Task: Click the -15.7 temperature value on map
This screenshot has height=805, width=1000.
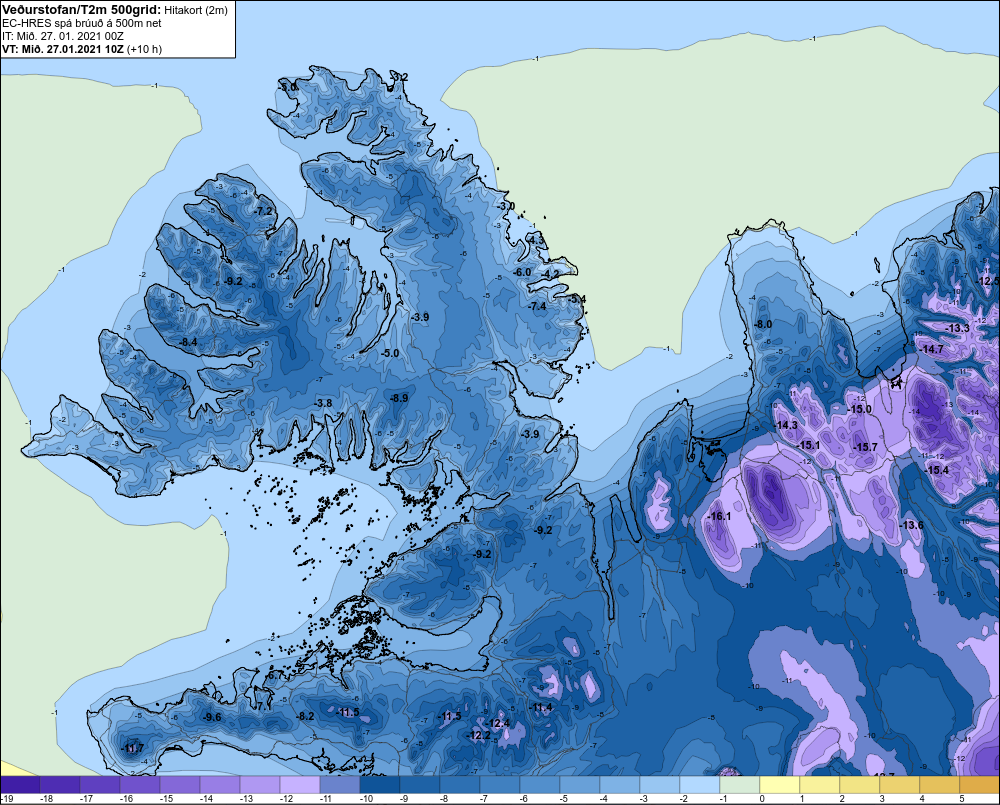Action: point(865,447)
